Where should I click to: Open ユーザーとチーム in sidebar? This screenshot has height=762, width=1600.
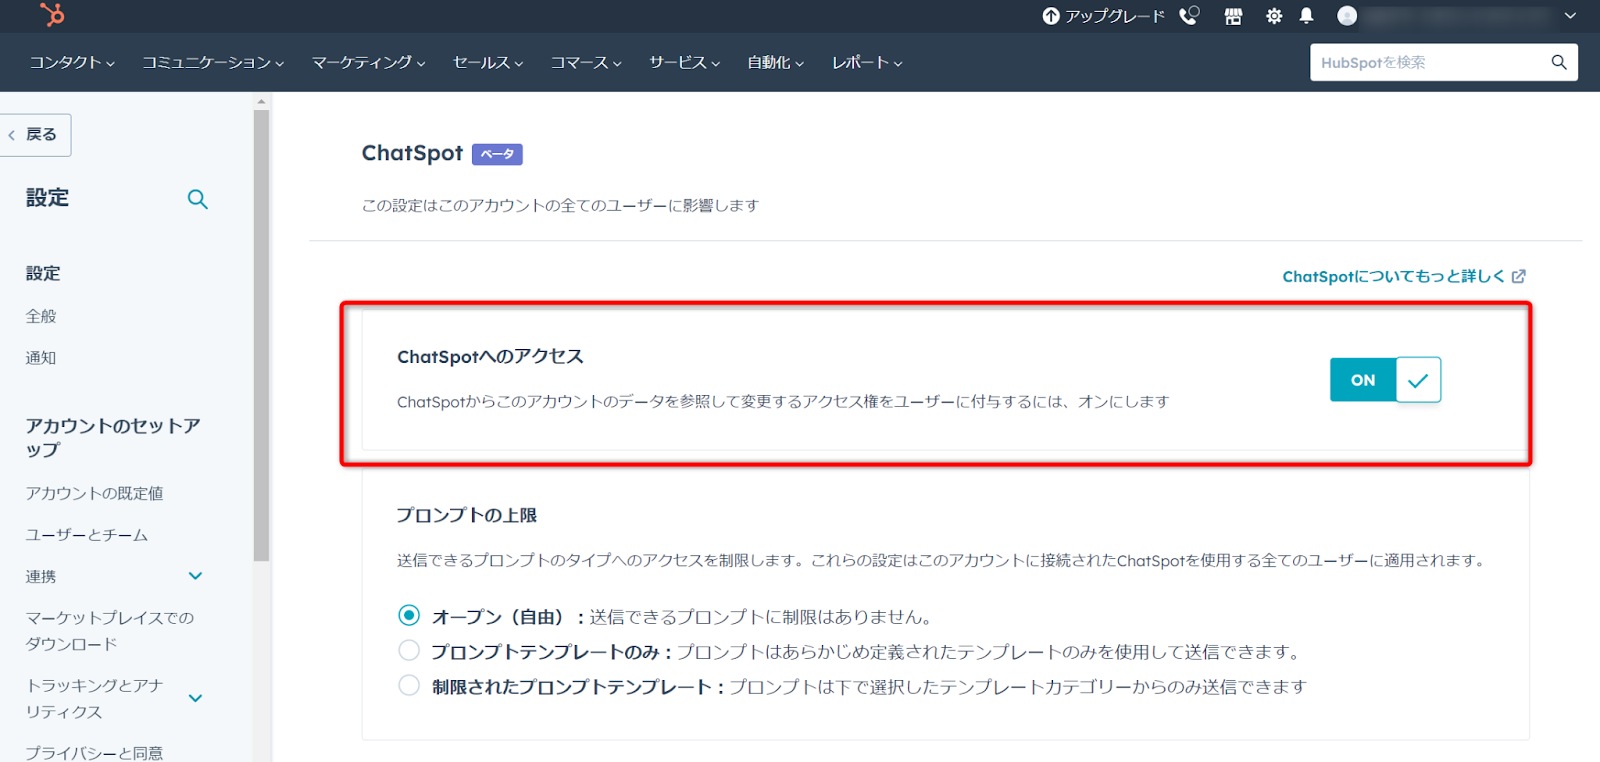tap(87, 535)
